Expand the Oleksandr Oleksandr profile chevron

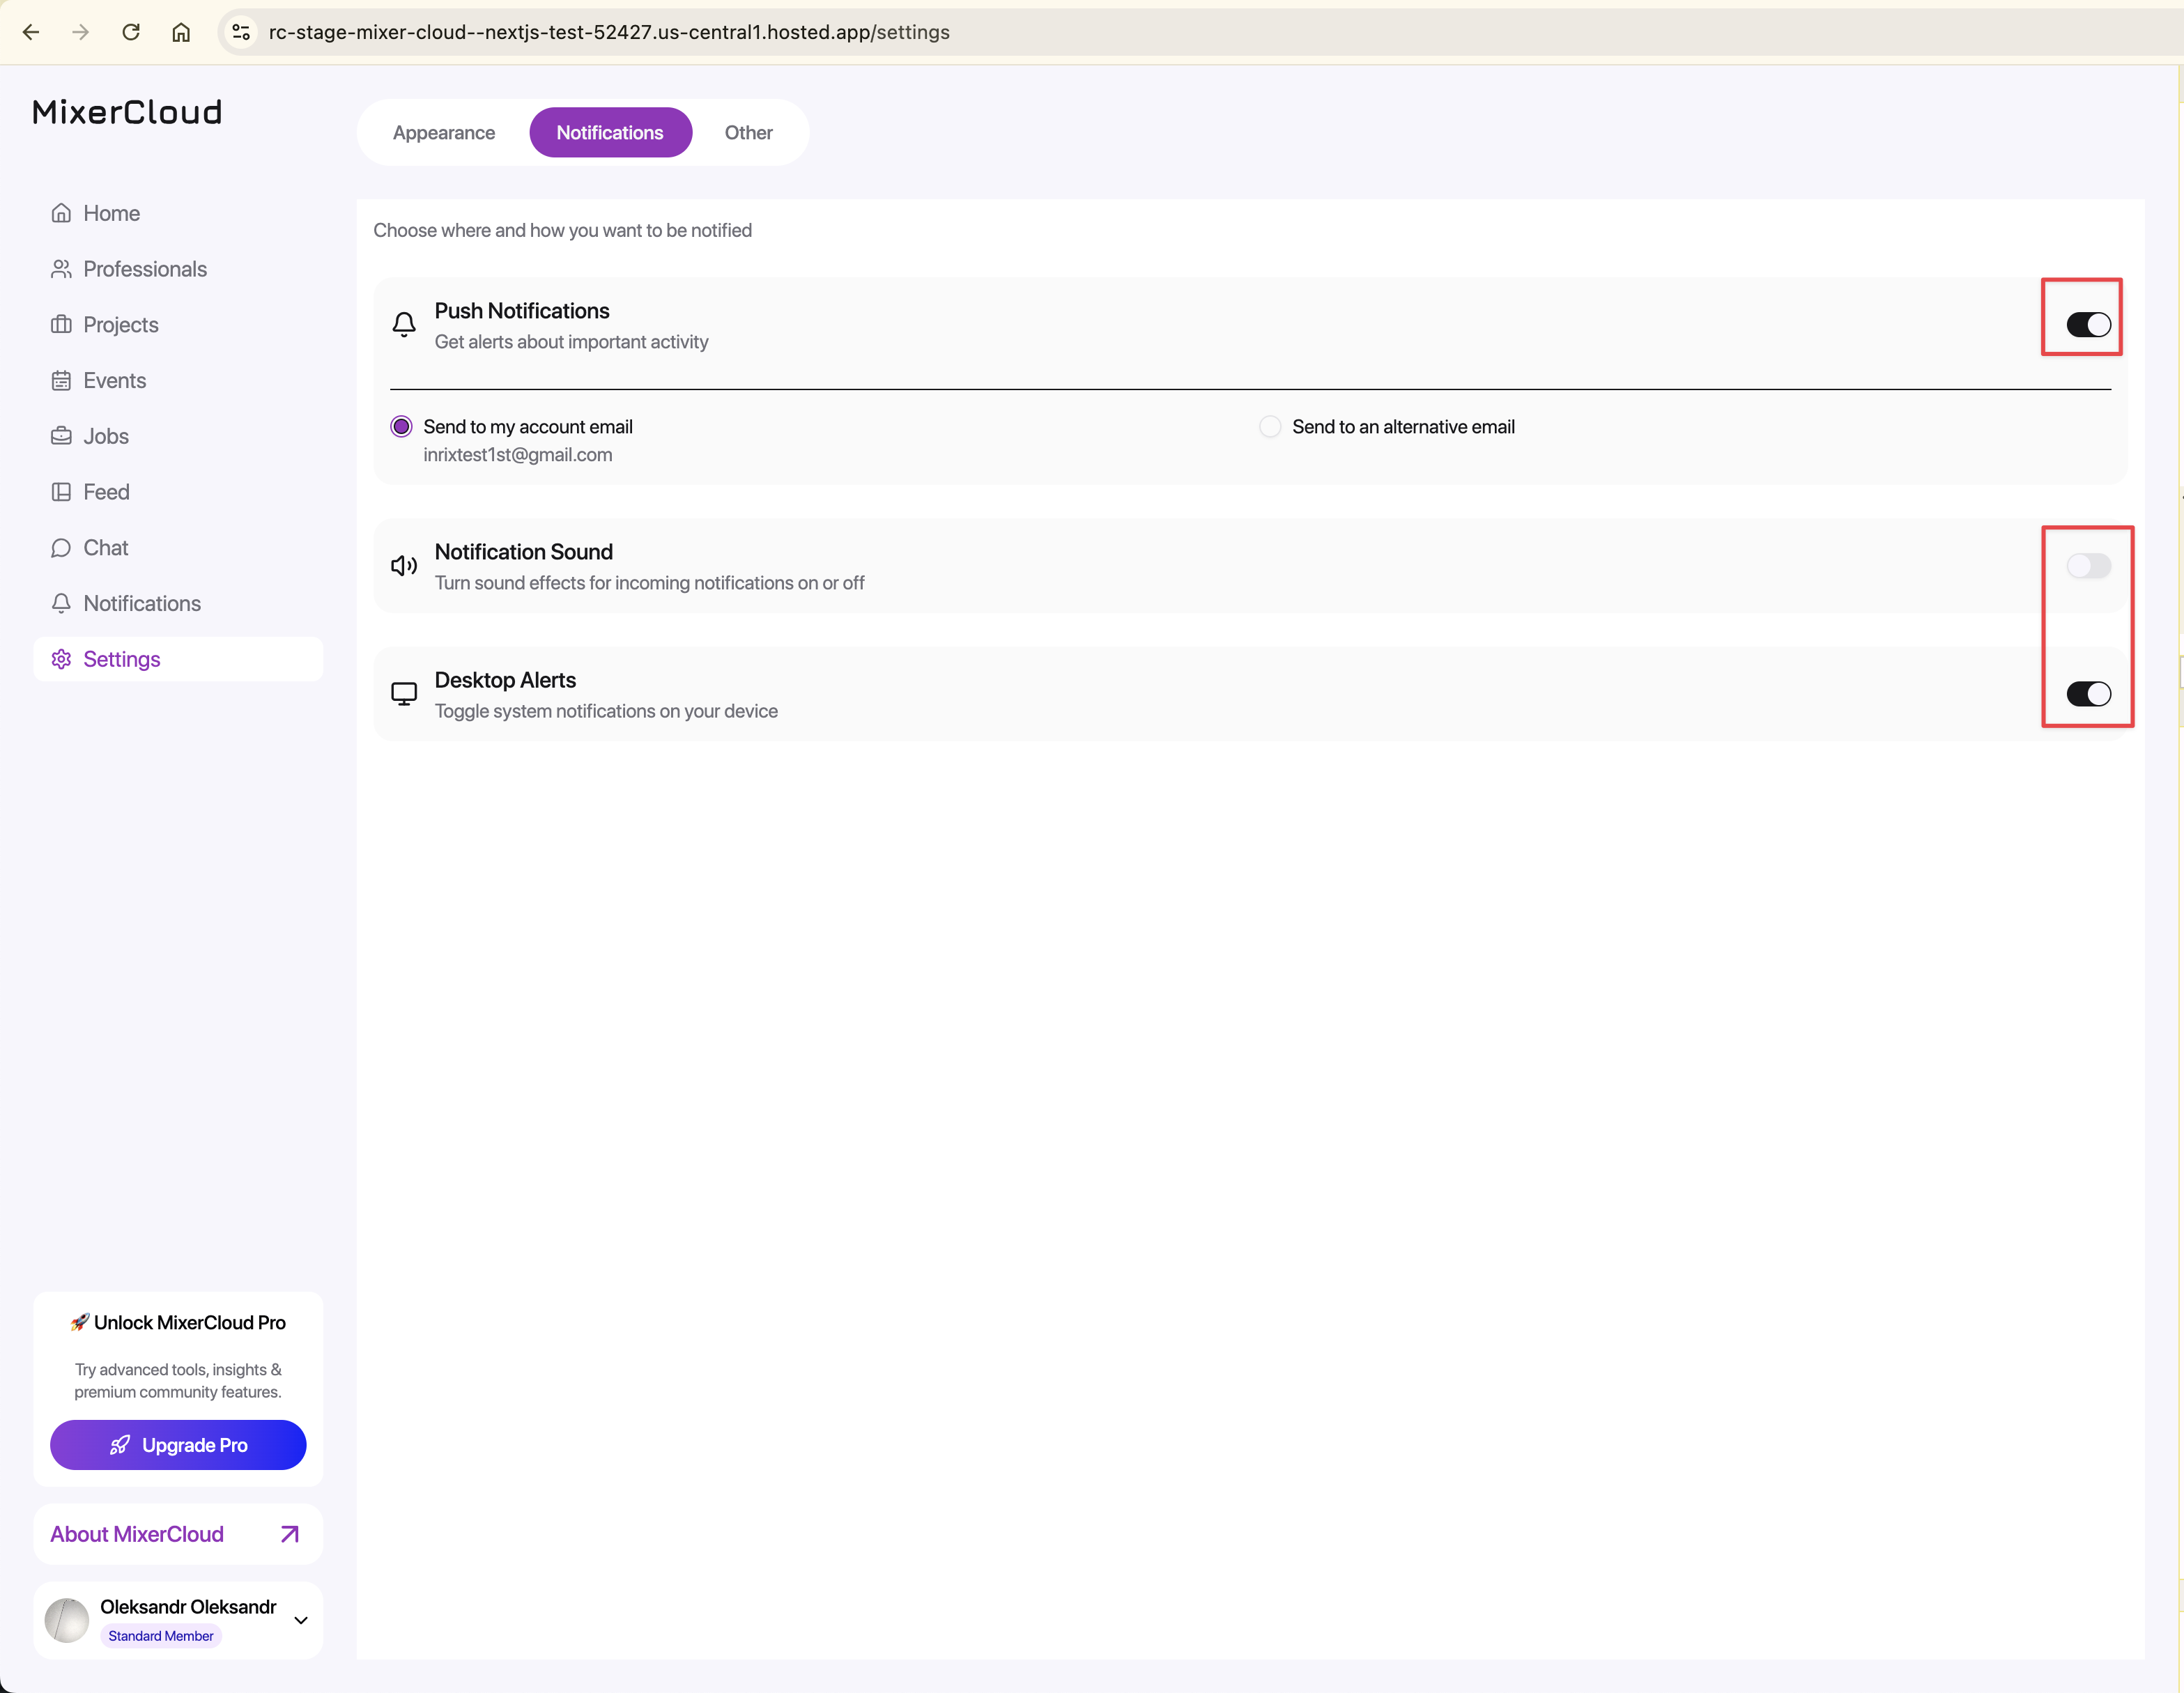coord(301,1620)
